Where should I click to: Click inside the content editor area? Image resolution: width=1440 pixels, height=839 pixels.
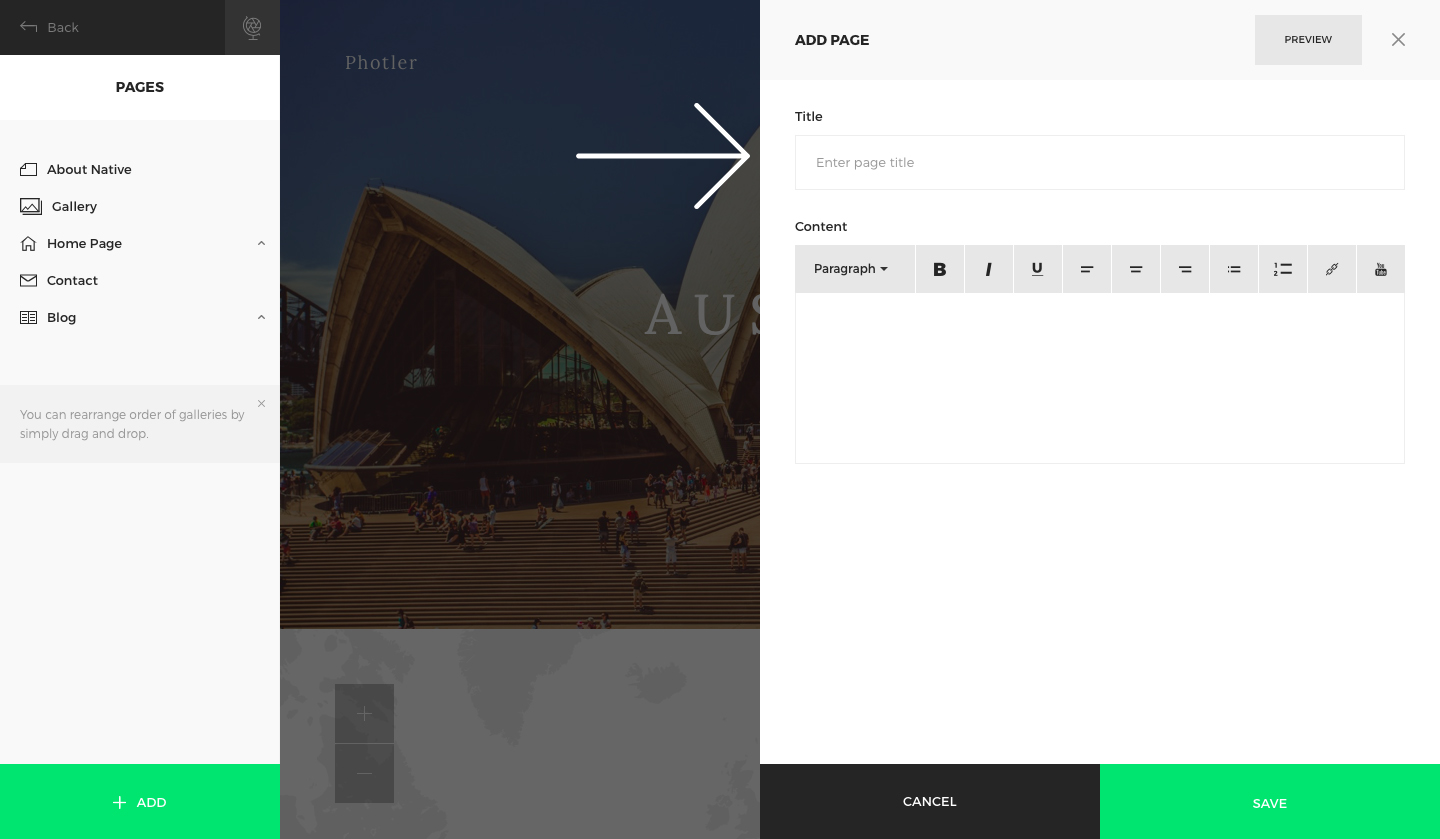tap(1100, 378)
